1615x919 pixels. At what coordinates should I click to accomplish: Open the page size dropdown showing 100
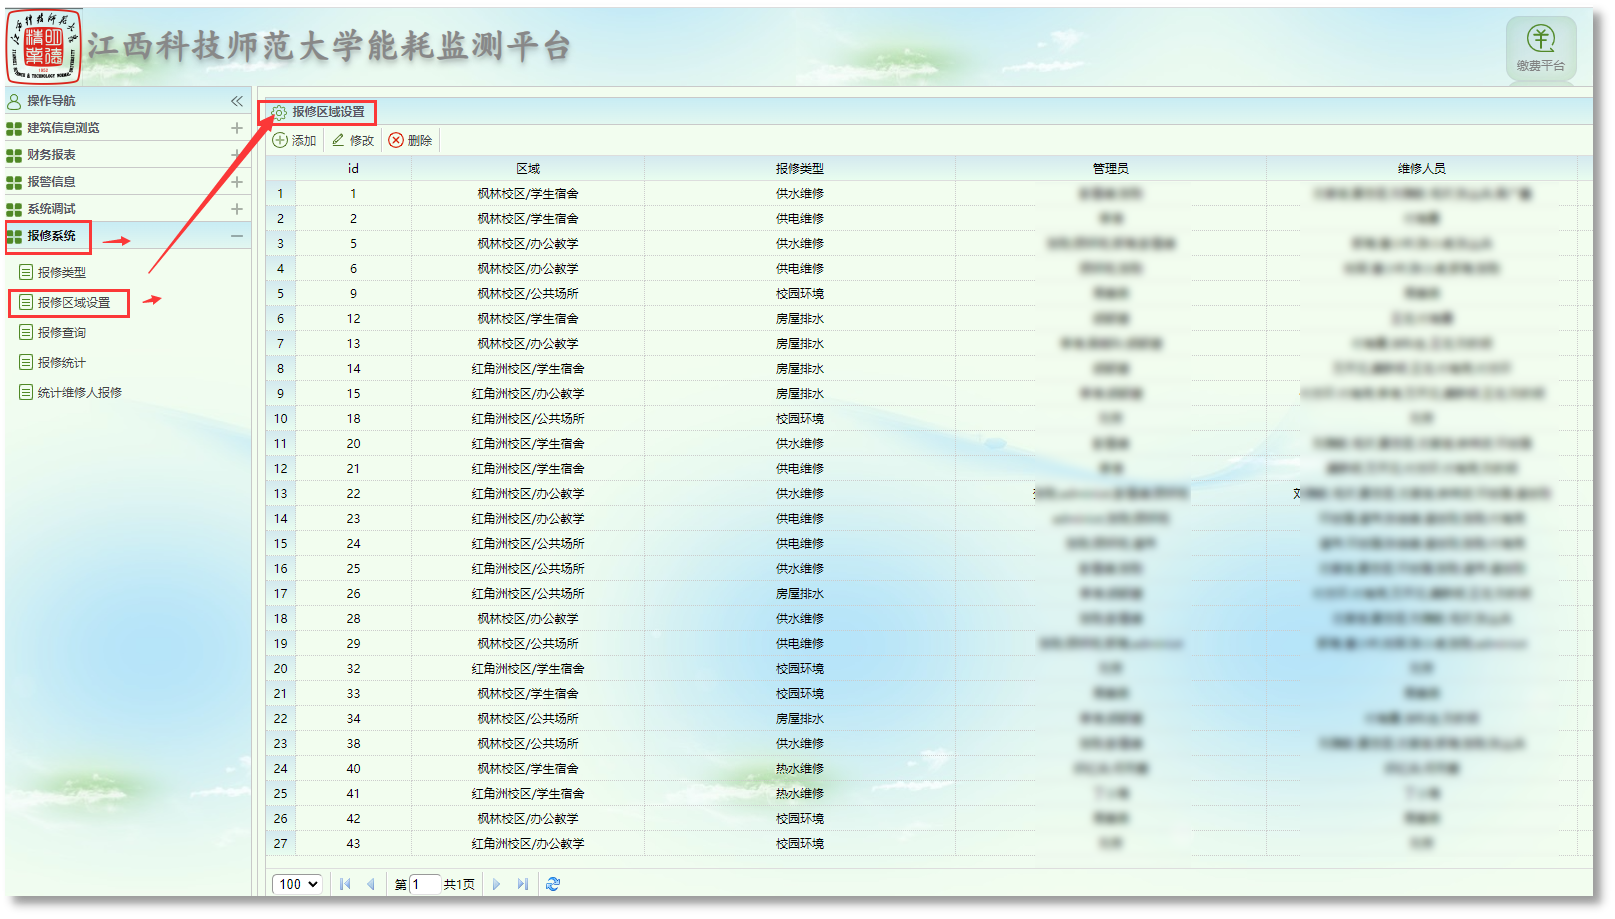pyautogui.click(x=297, y=884)
